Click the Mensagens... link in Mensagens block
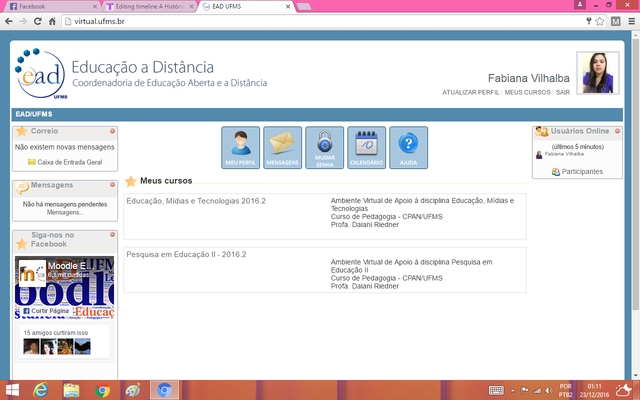The height and width of the screenshot is (400, 640). (65, 212)
